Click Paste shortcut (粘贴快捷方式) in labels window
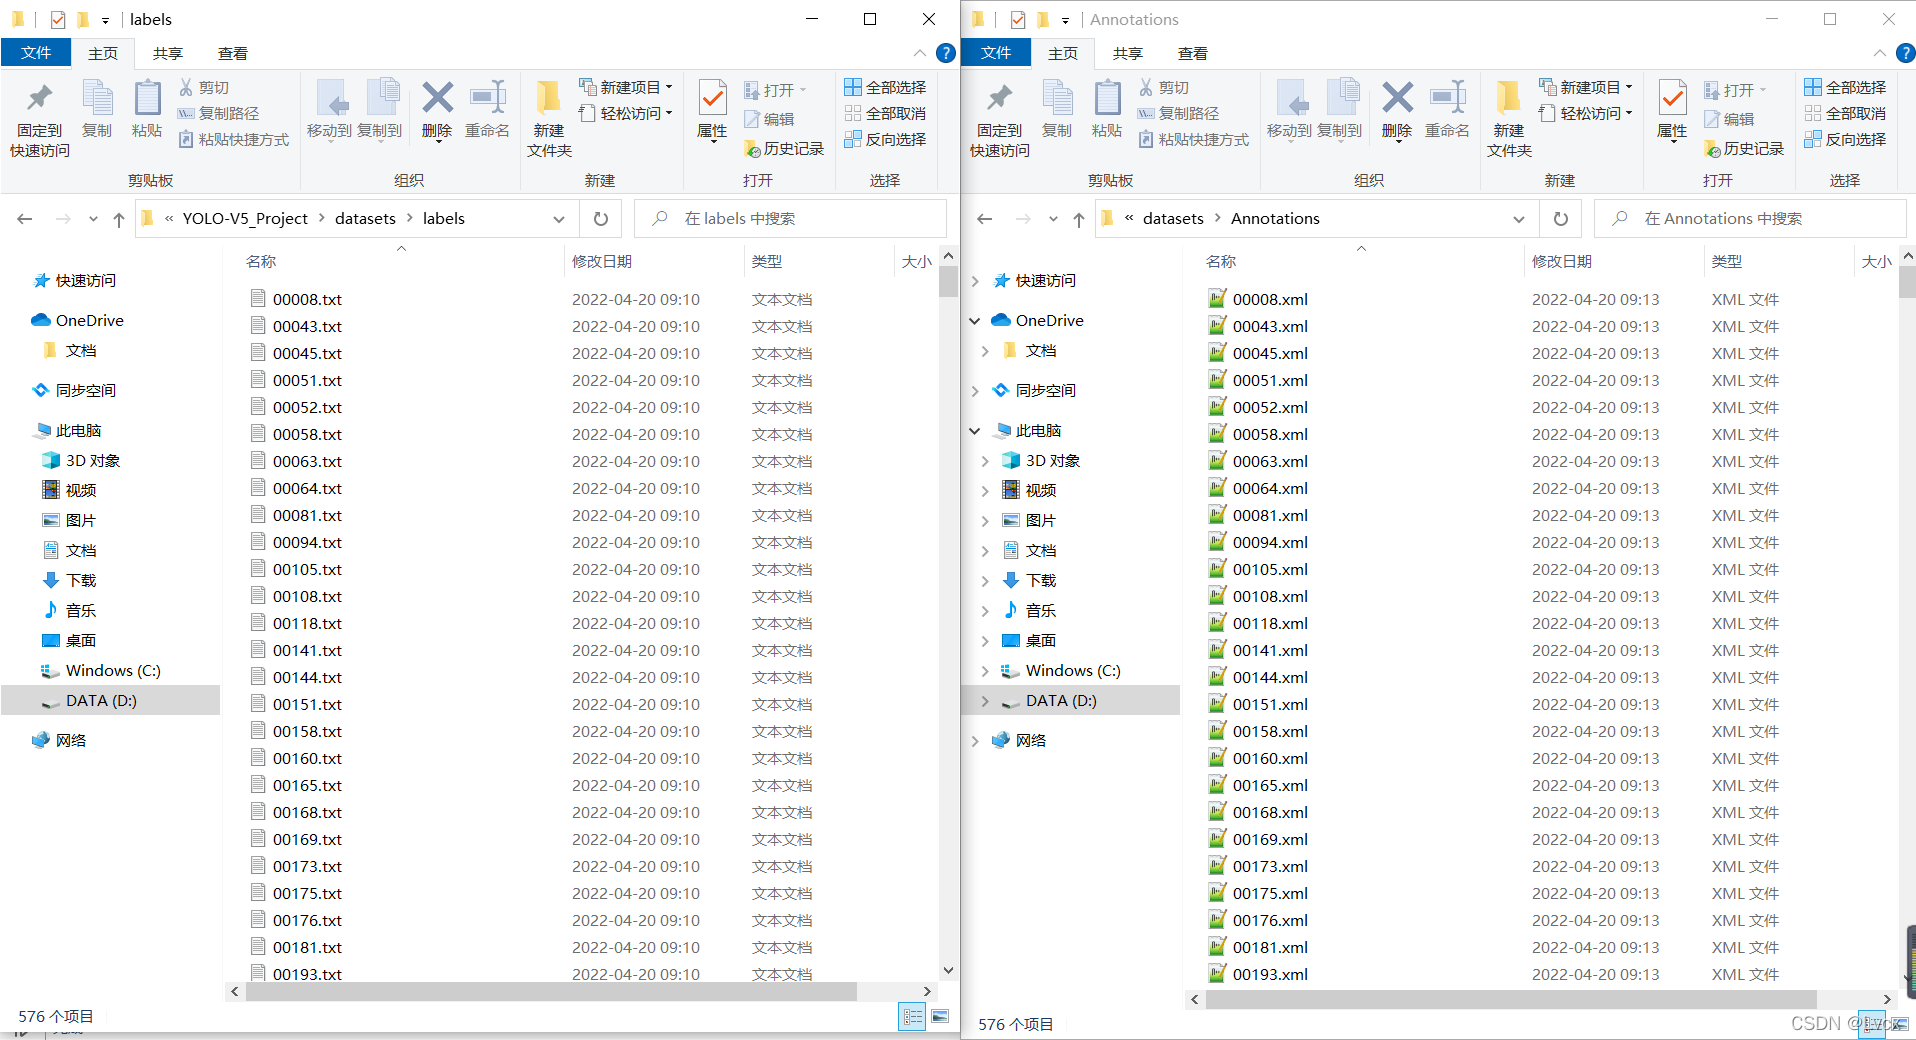Viewport: 1916px width, 1040px height. coord(234,140)
